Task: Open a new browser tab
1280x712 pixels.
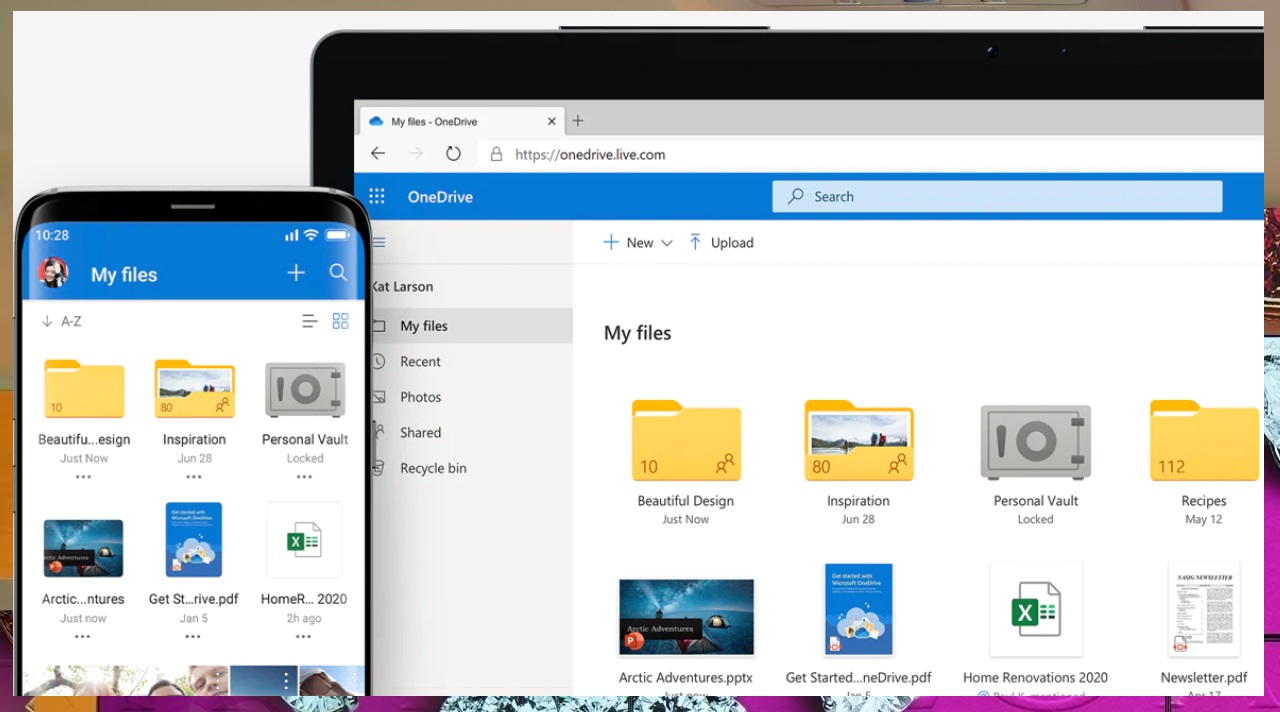Action: click(578, 121)
